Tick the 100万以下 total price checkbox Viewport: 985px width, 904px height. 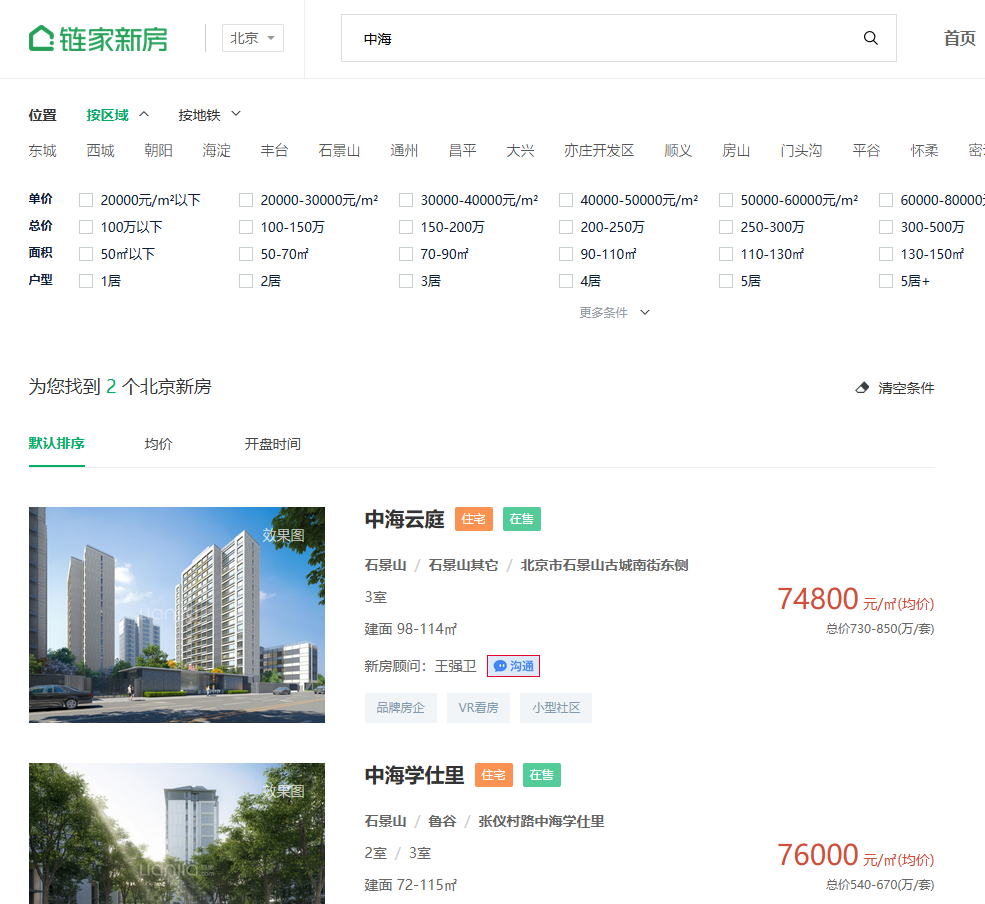(86, 227)
